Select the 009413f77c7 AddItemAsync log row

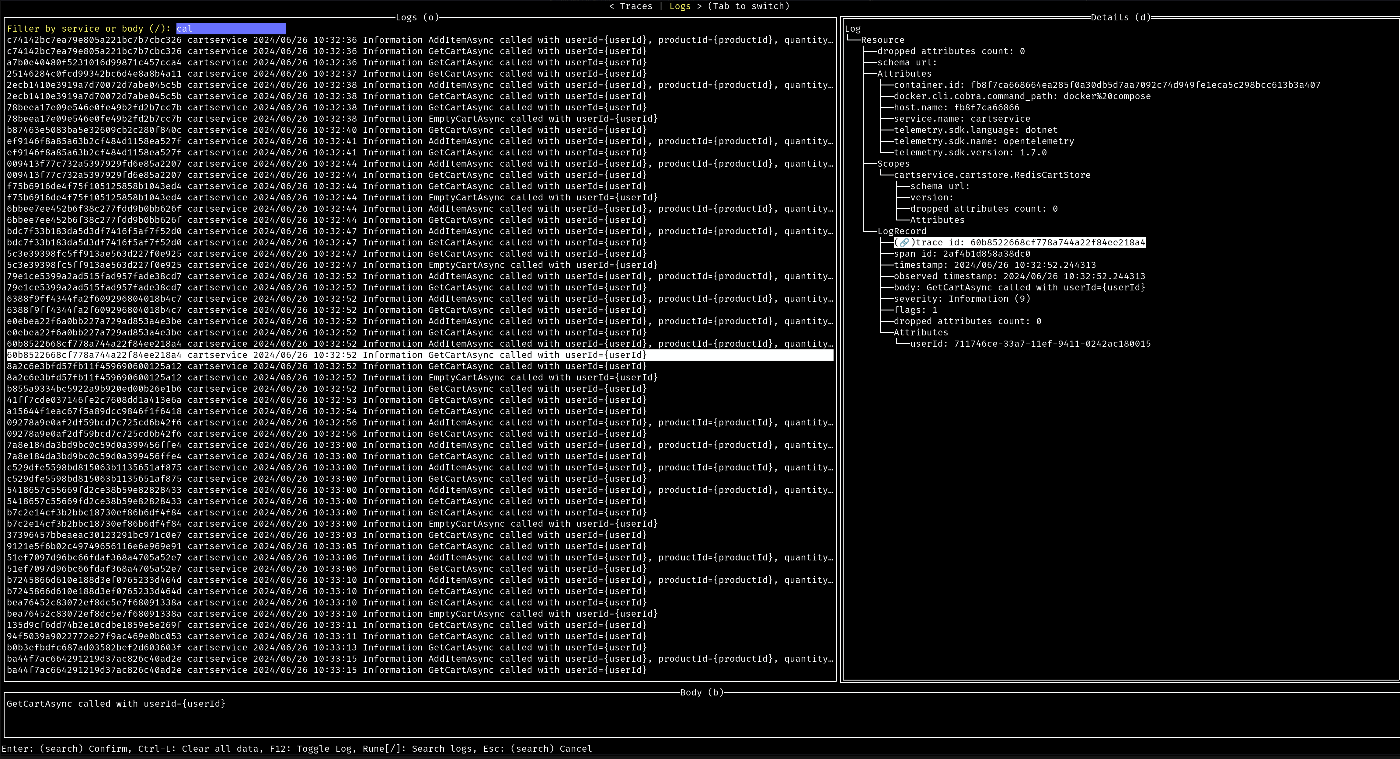coord(420,163)
